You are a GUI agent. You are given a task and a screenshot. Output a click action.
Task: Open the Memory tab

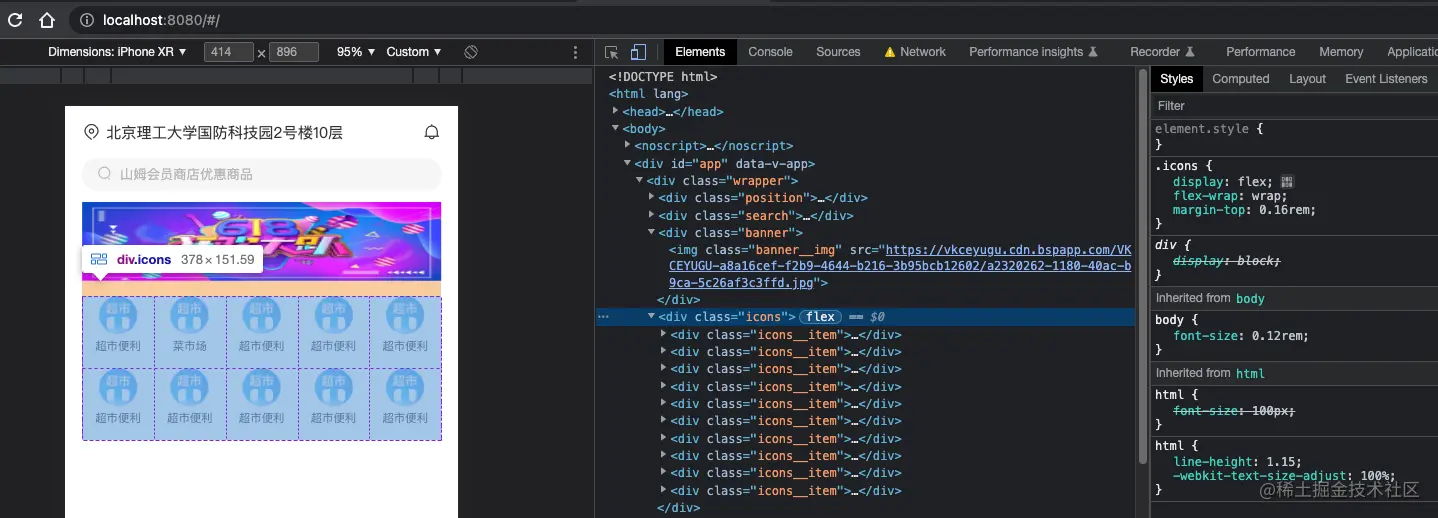[1340, 52]
